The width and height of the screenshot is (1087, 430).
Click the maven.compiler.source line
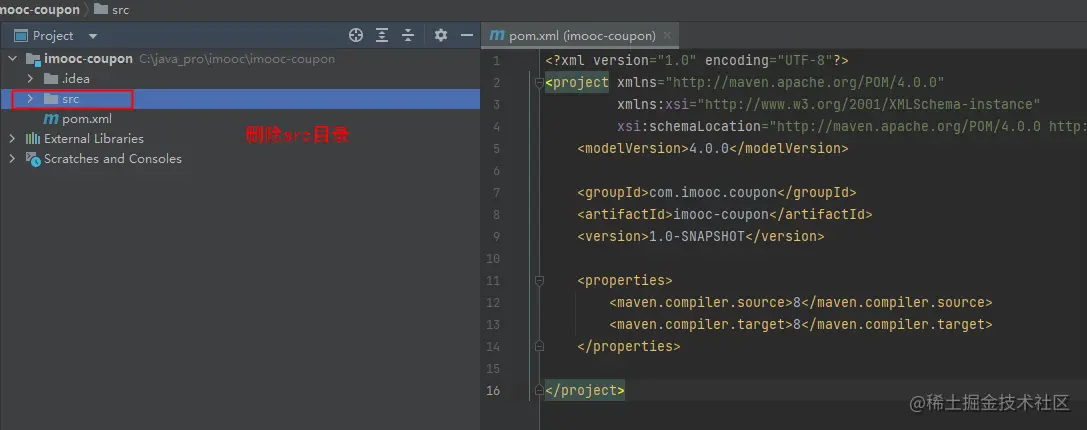point(801,302)
